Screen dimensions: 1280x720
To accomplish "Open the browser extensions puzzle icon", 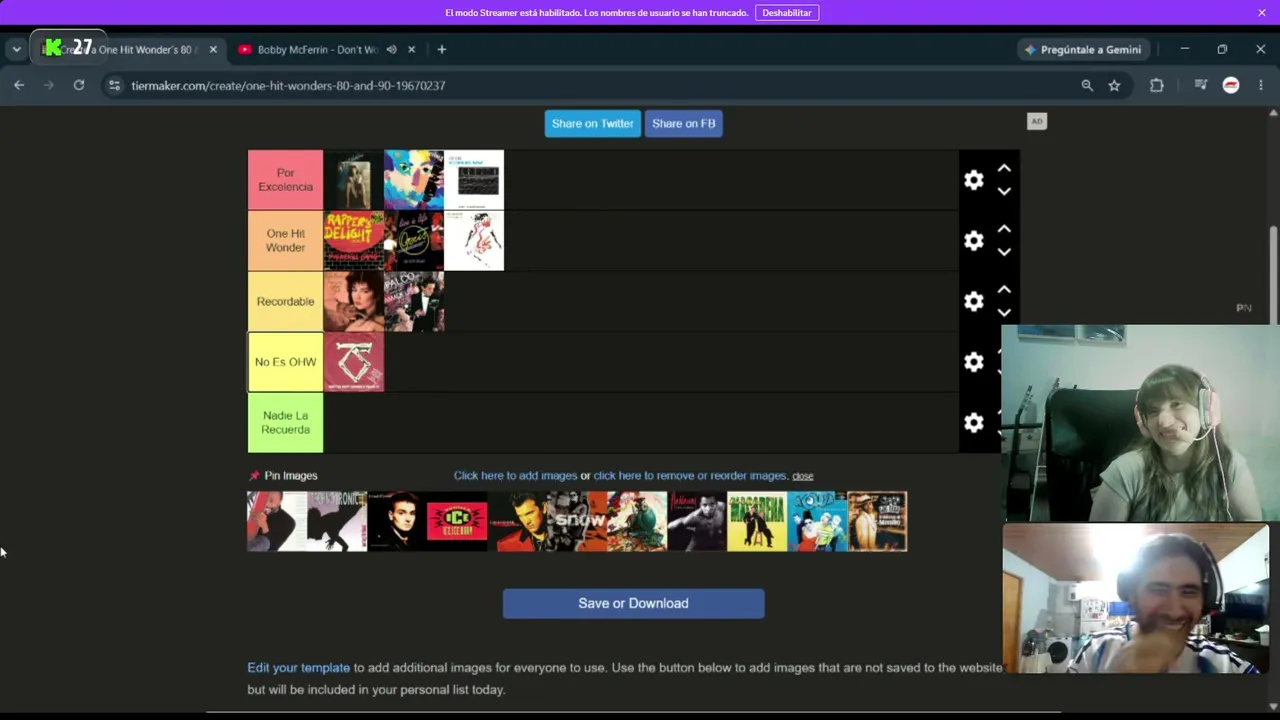I will 1157,86.
